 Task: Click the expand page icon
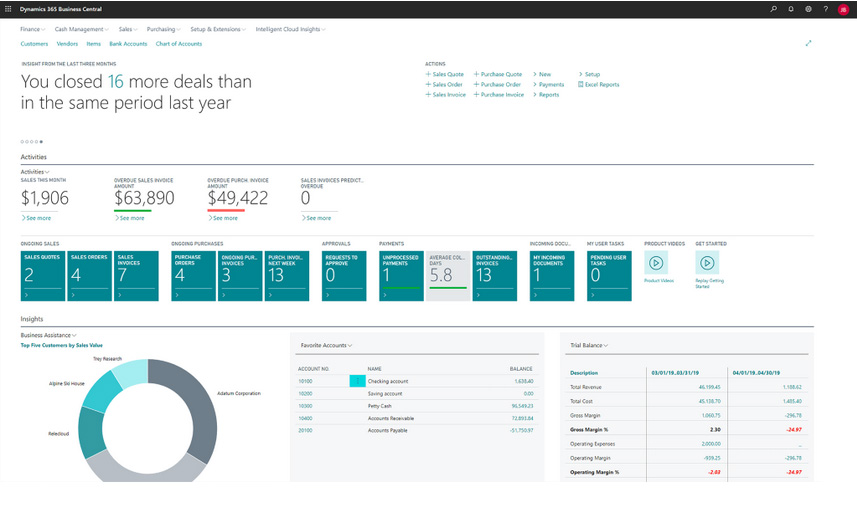pos(808,43)
